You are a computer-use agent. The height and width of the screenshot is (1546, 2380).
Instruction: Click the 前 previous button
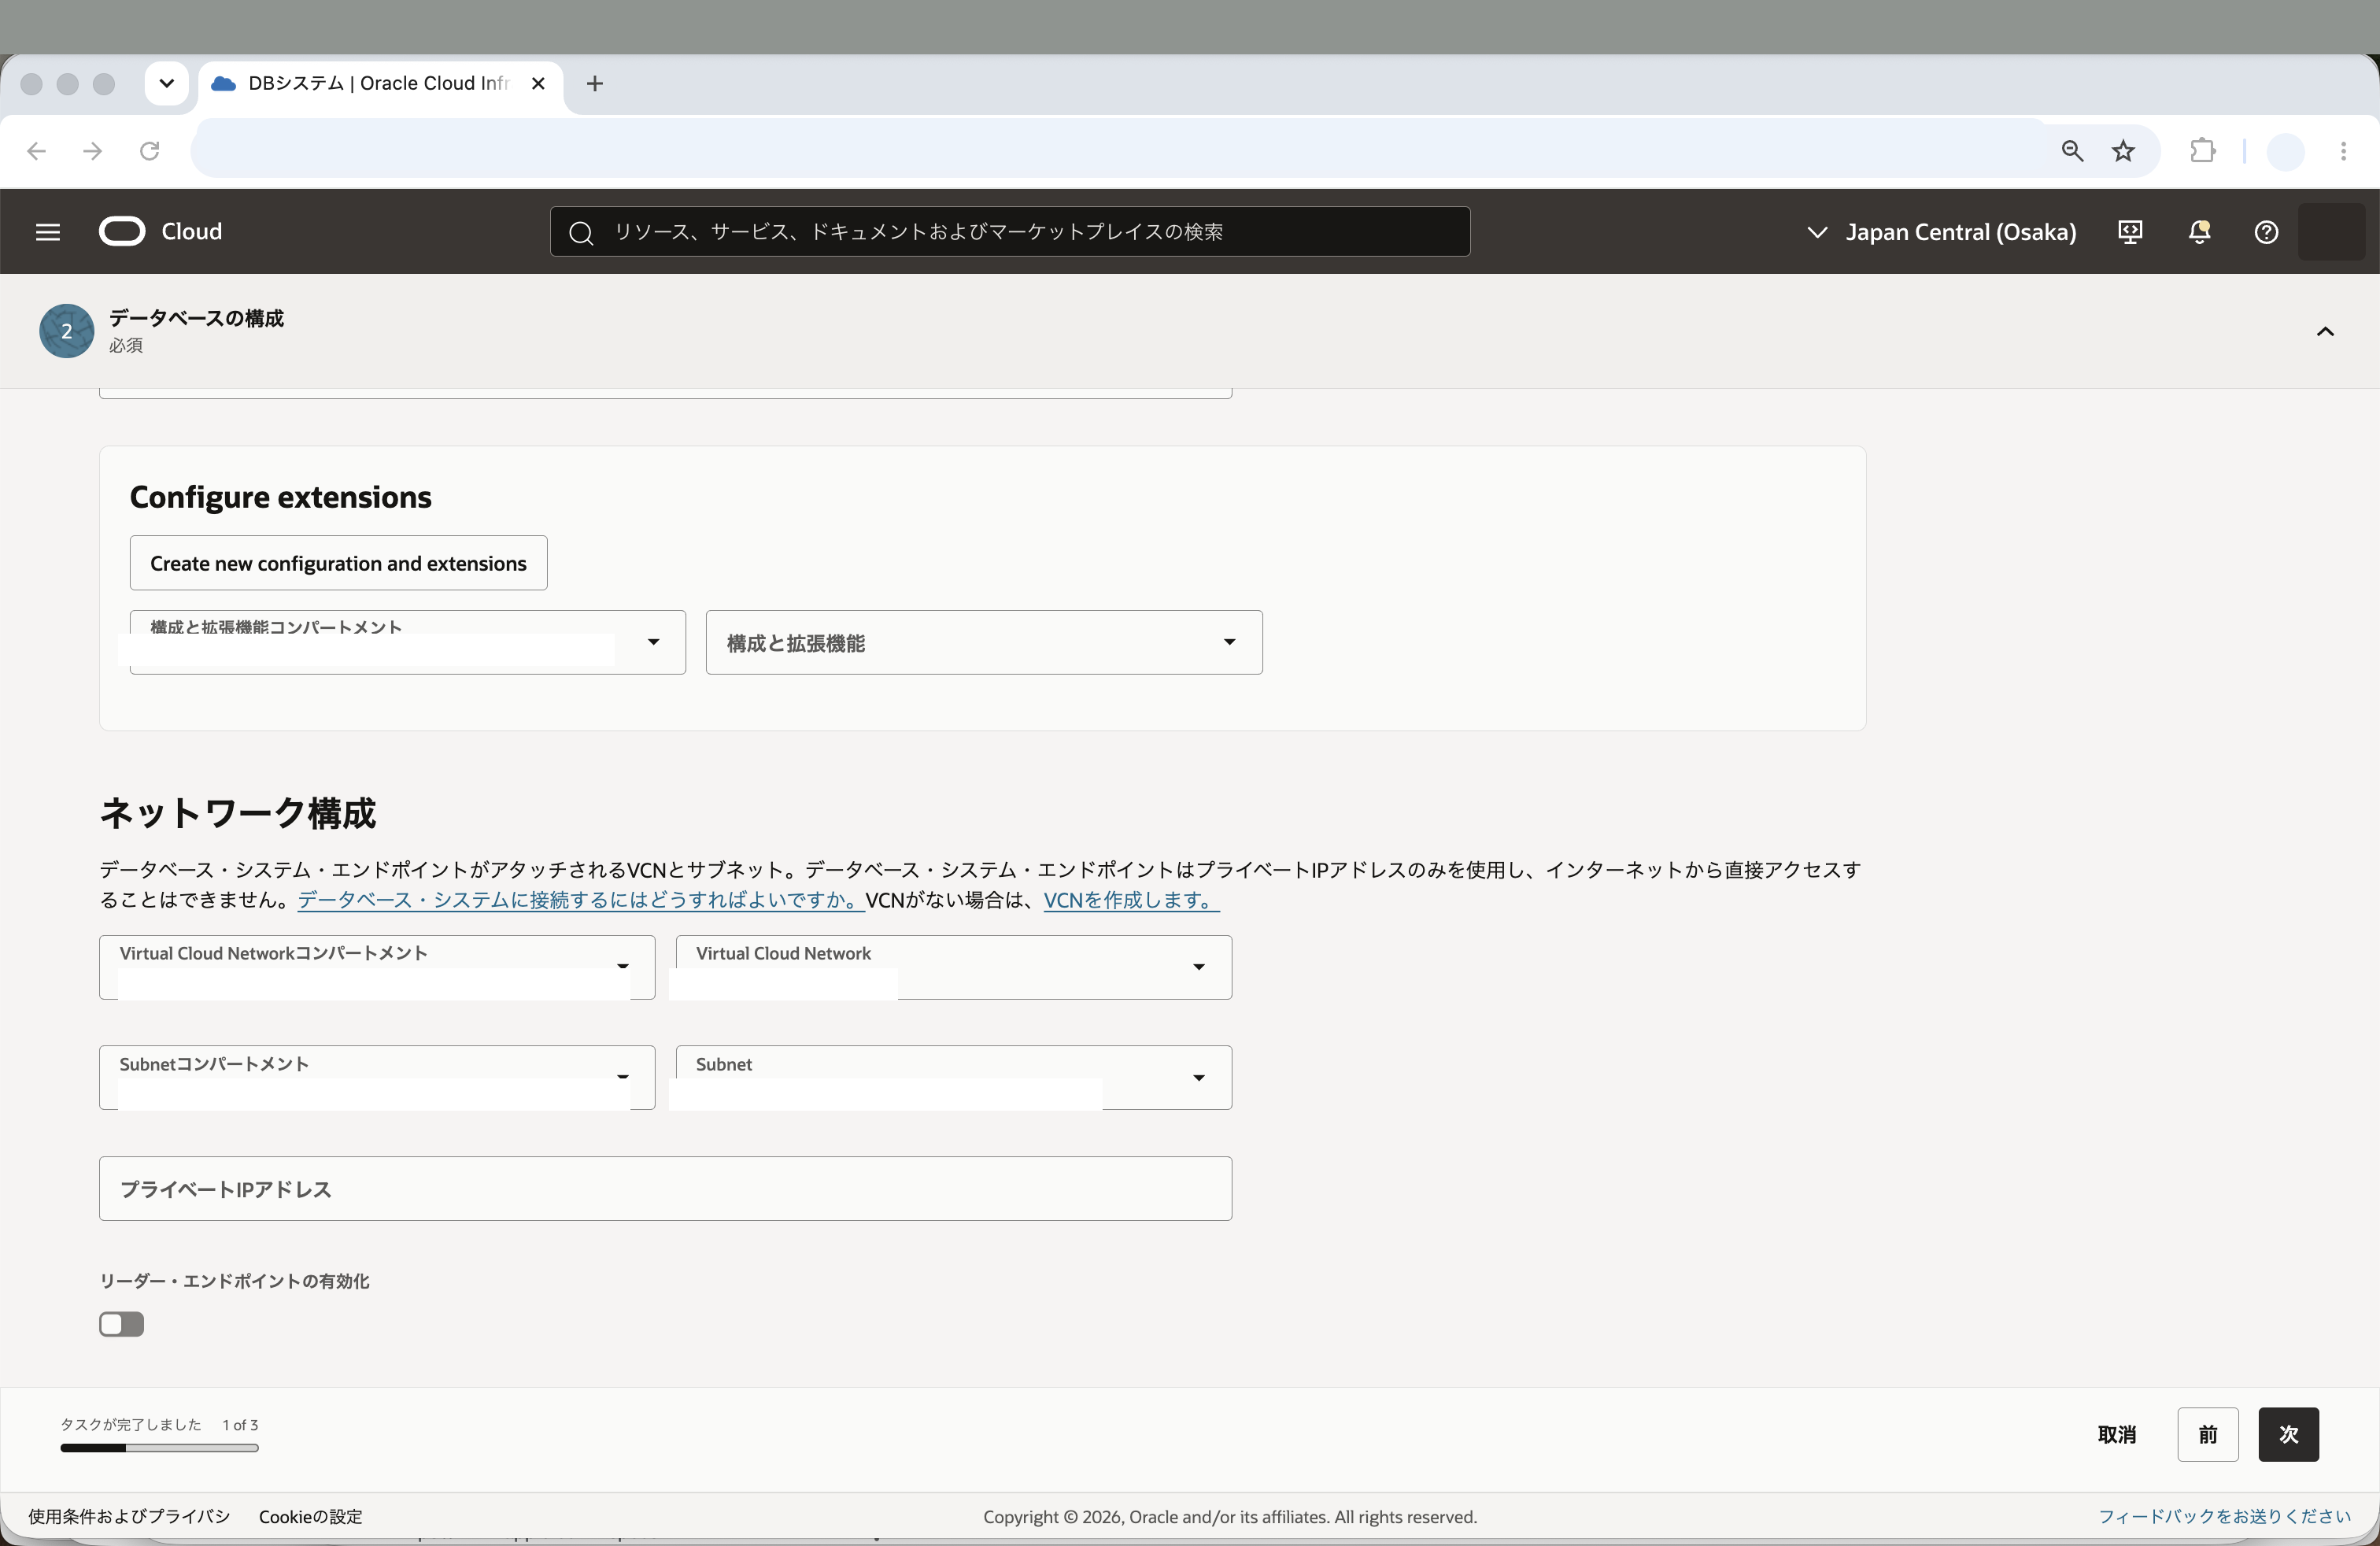point(2207,1434)
